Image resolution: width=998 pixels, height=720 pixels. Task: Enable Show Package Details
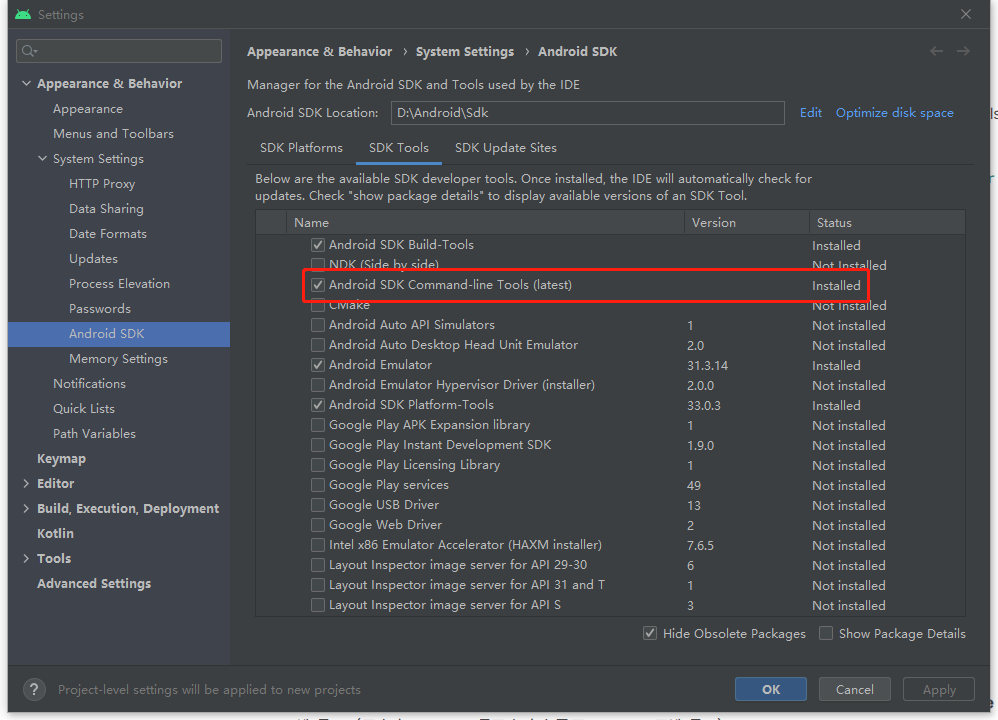click(826, 633)
